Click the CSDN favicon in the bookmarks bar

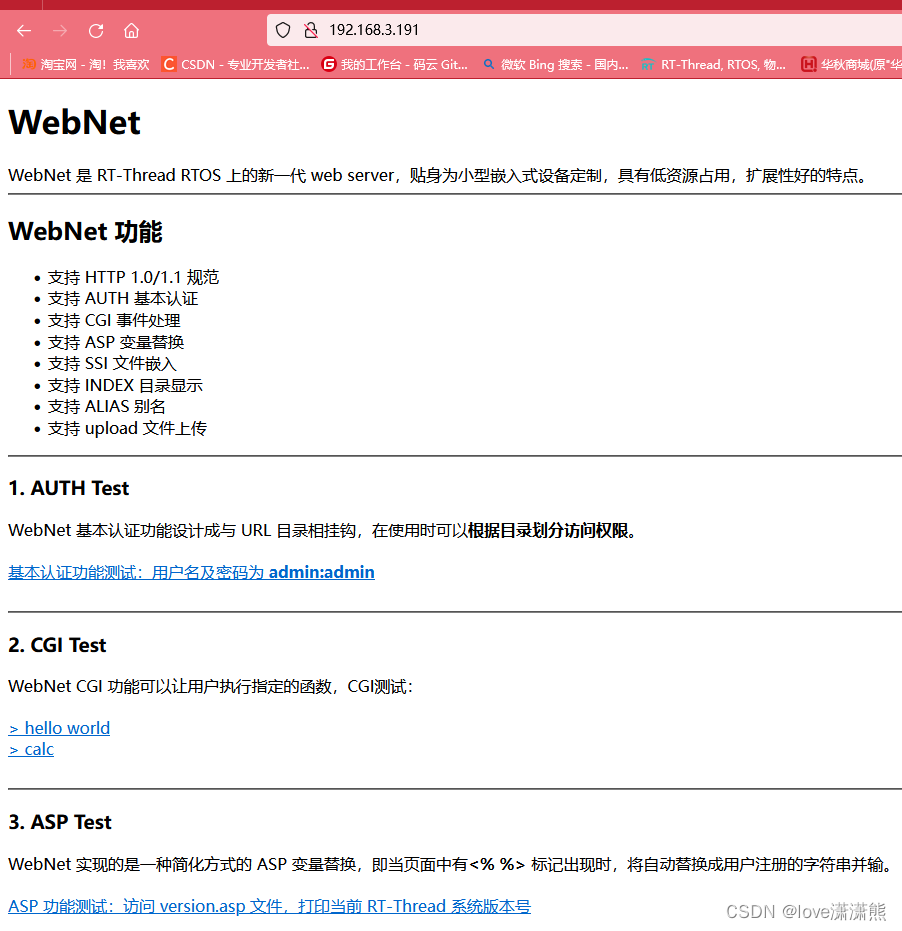[169, 64]
